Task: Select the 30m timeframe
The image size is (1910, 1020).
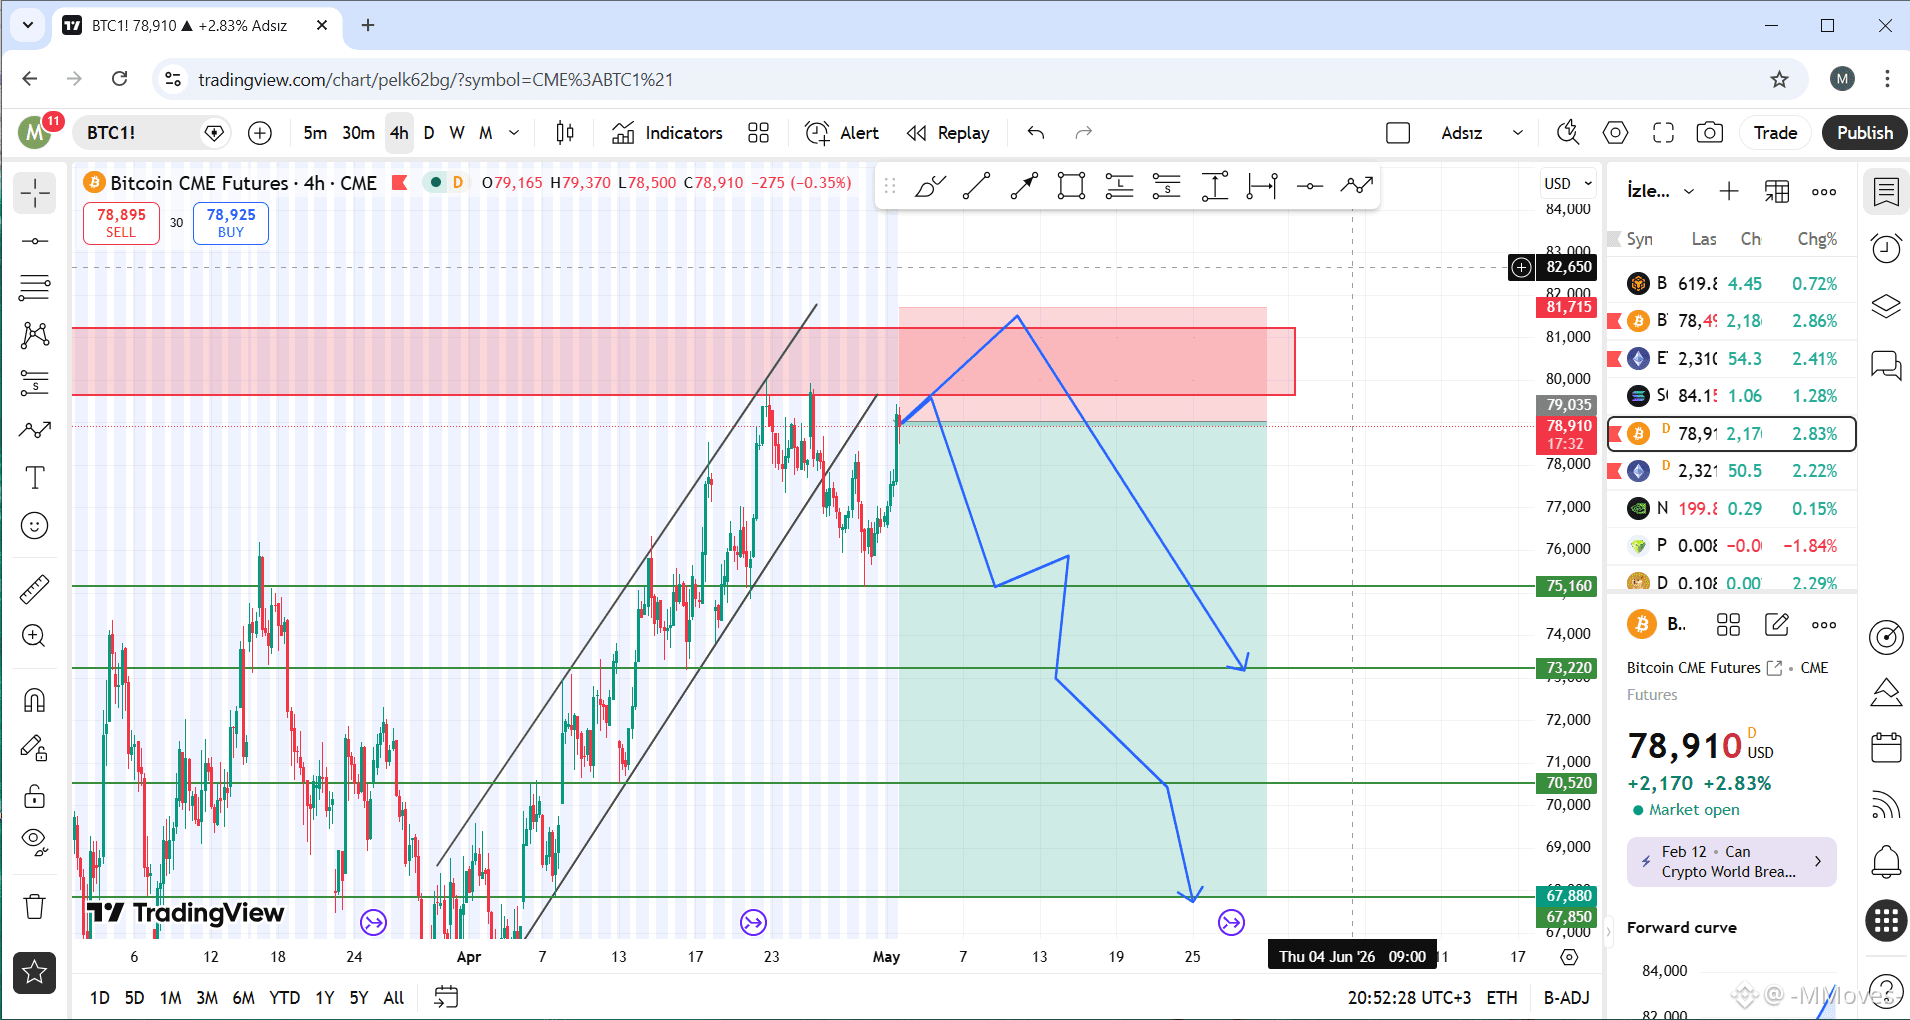Action: (358, 133)
